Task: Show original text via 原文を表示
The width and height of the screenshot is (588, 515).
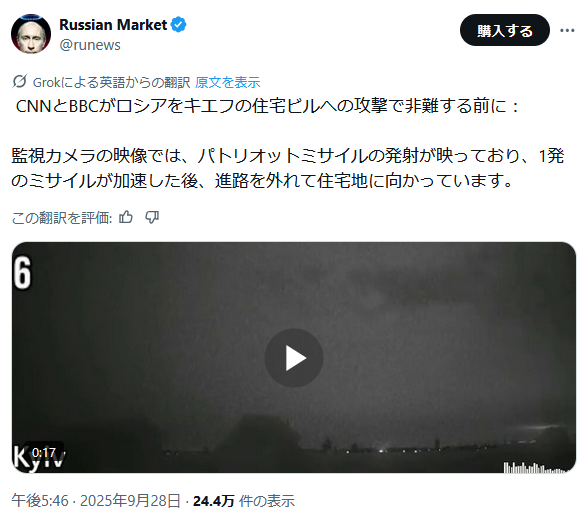Action: tap(227, 82)
